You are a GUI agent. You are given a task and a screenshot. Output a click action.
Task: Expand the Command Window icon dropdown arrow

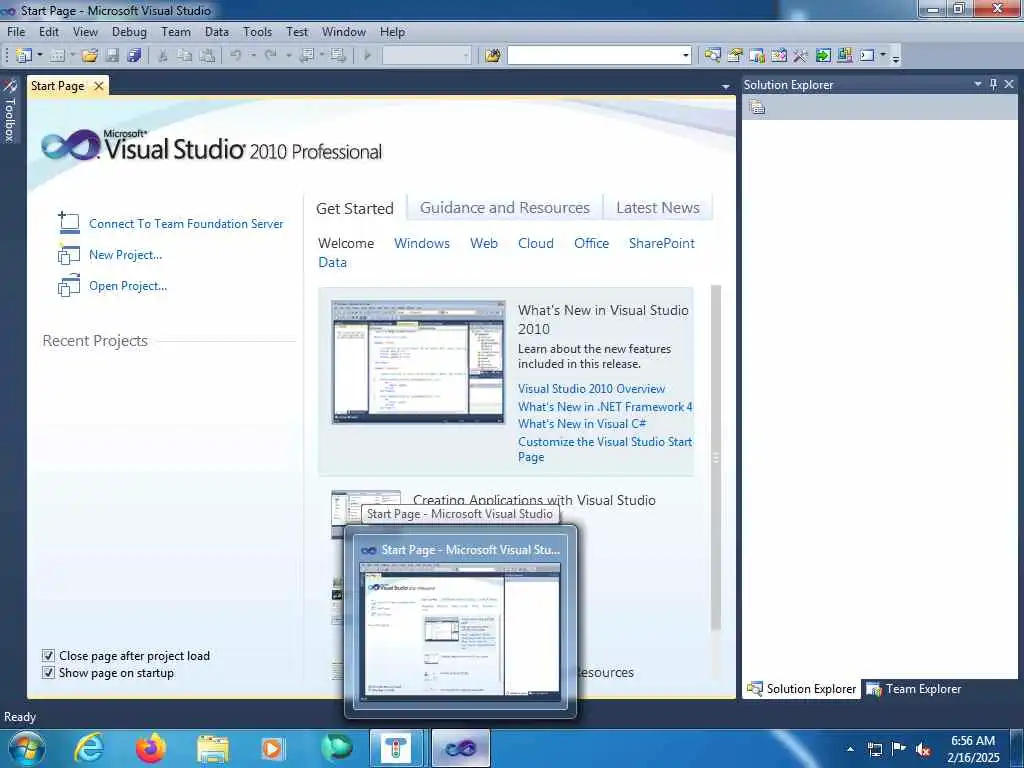click(883, 56)
